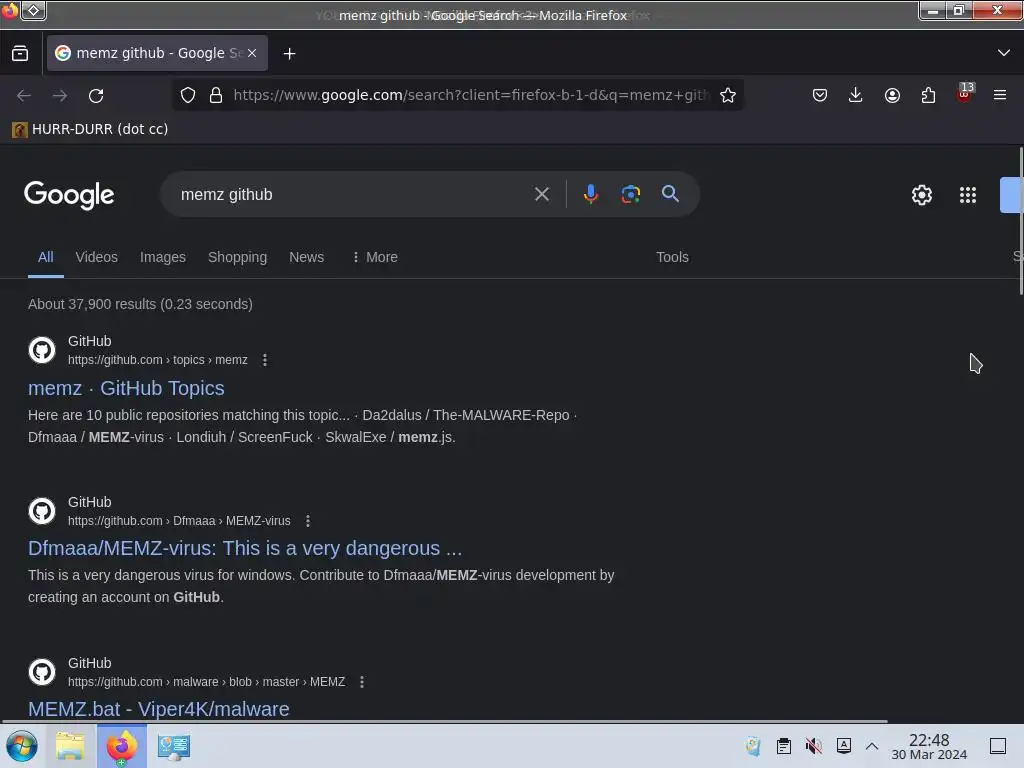Click the GitHub favicon of first result

coord(42,350)
